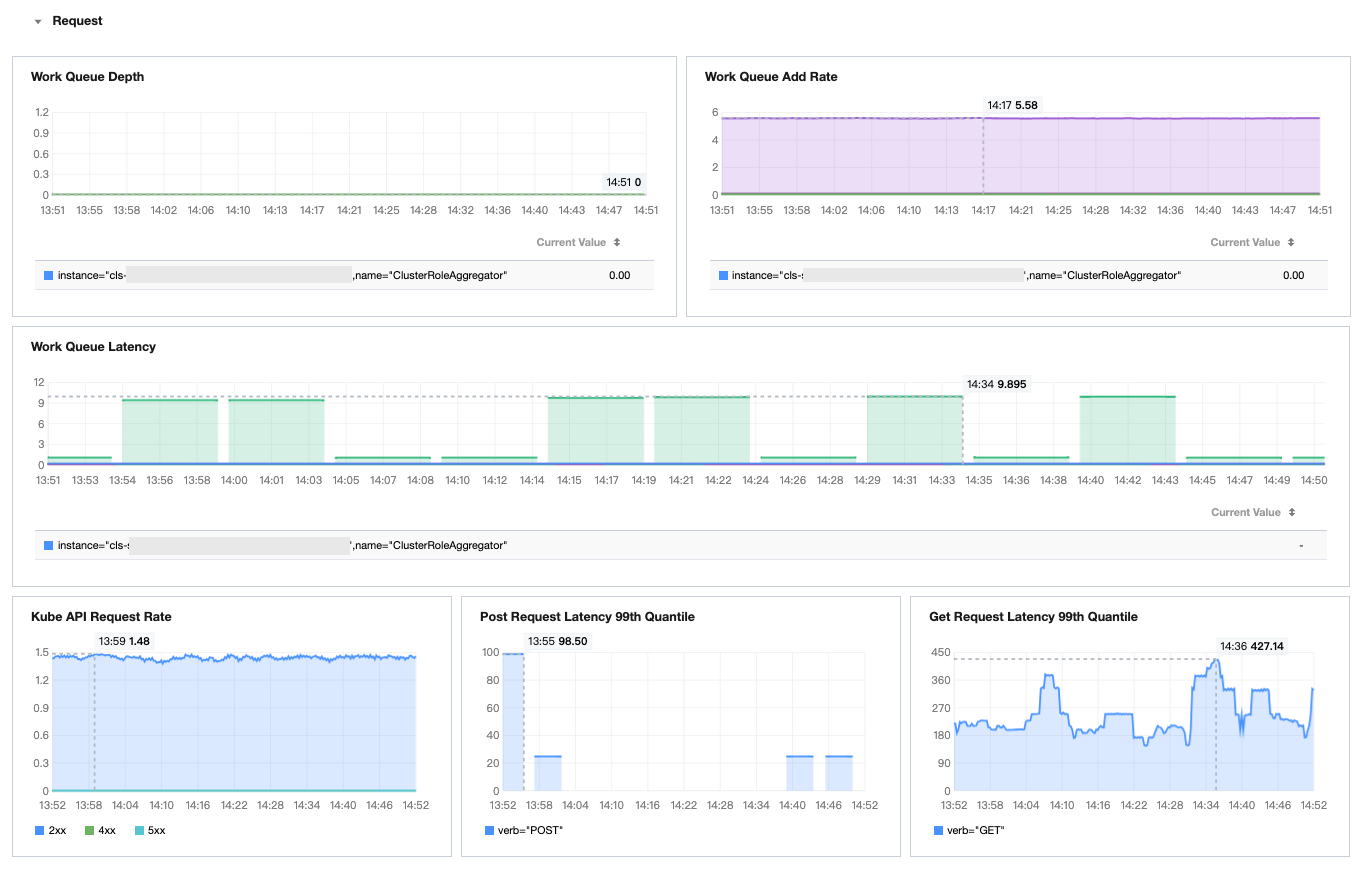
Task: Select ClusterRoleAggregator row in Work Queue Latency
Action: pyautogui.click(x=680, y=545)
